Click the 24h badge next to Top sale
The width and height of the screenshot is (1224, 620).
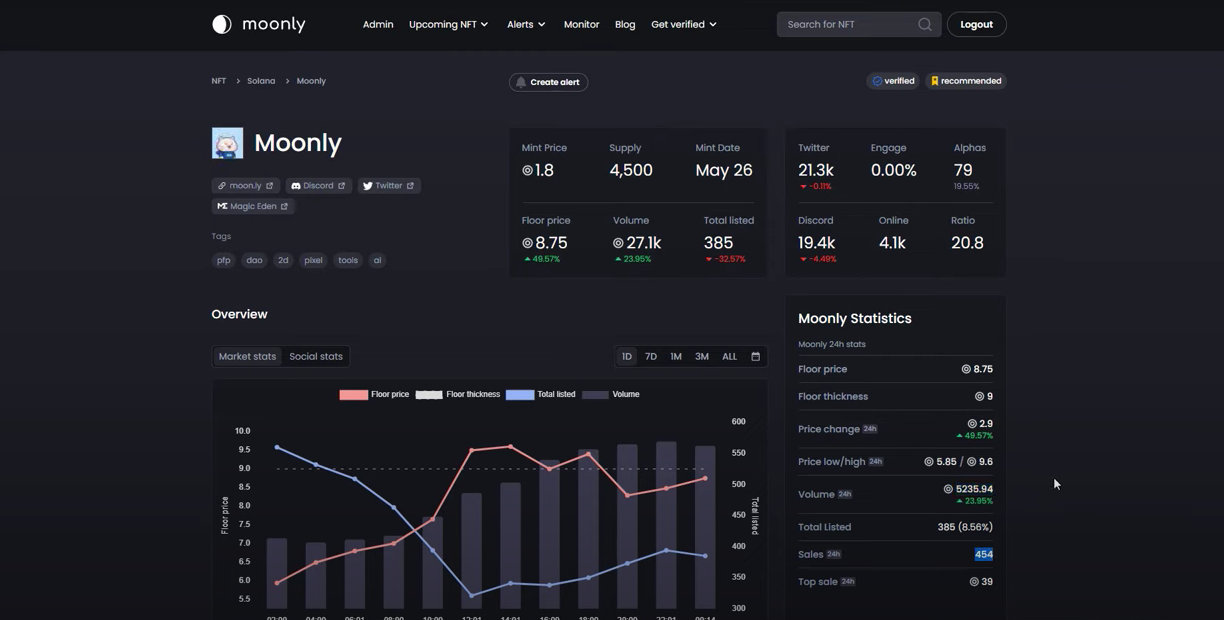tap(848, 581)
